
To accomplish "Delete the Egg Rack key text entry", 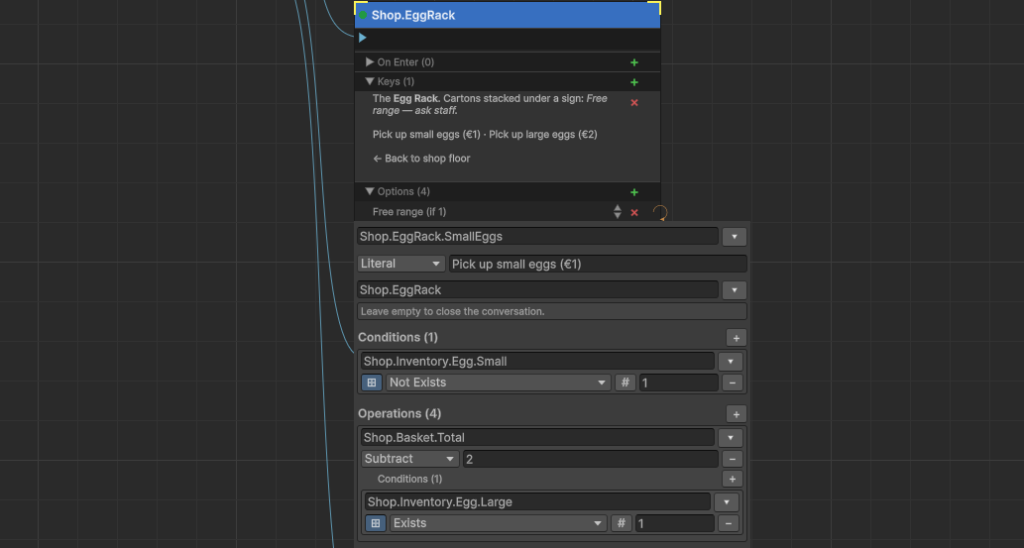I will (x=633, y=103).
